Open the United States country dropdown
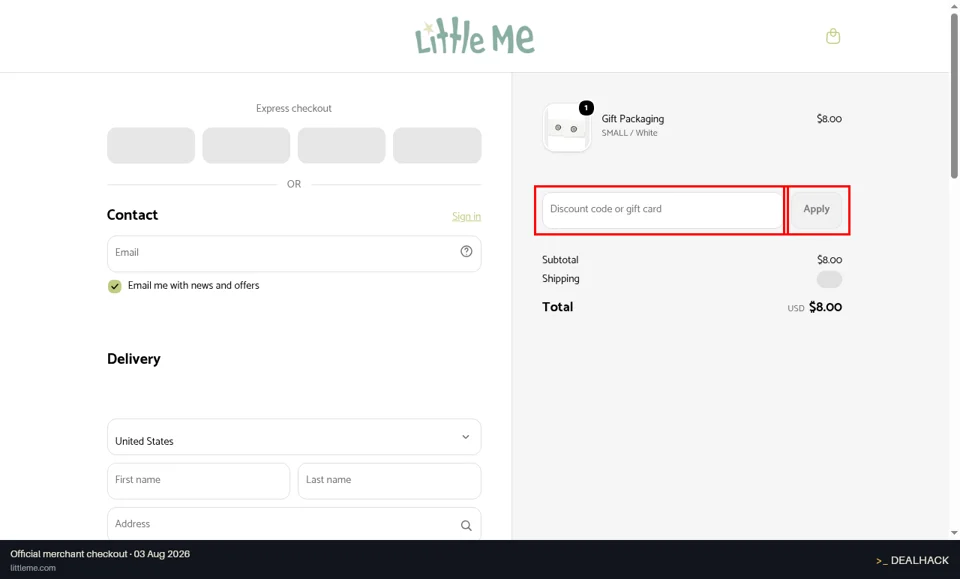Viewport: 960px width, 579px height. (294, 437)
